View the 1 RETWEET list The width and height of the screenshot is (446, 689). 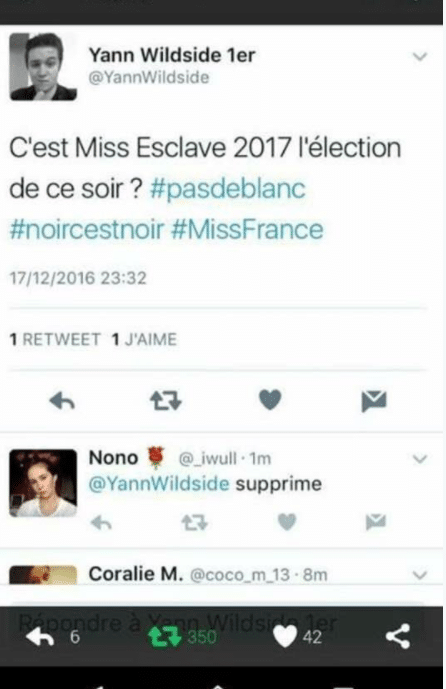click(55, 339)
